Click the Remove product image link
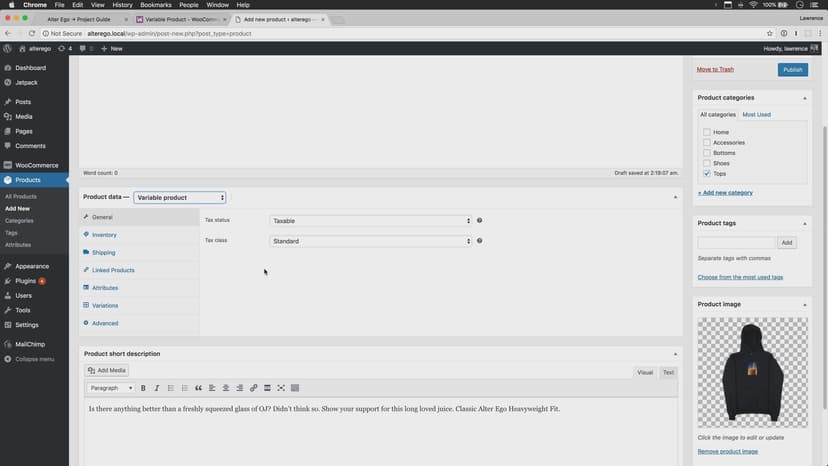This screenshot has height=466, width=828. [x=727, y=451]
